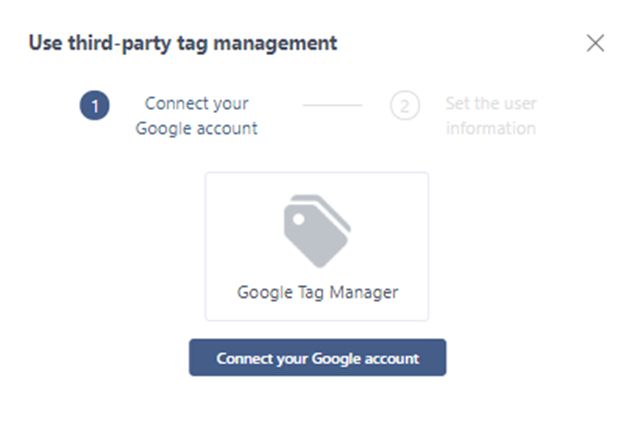Go to the Set the user information step label
This screenshot has width=635, height=448.
point(491,116)
